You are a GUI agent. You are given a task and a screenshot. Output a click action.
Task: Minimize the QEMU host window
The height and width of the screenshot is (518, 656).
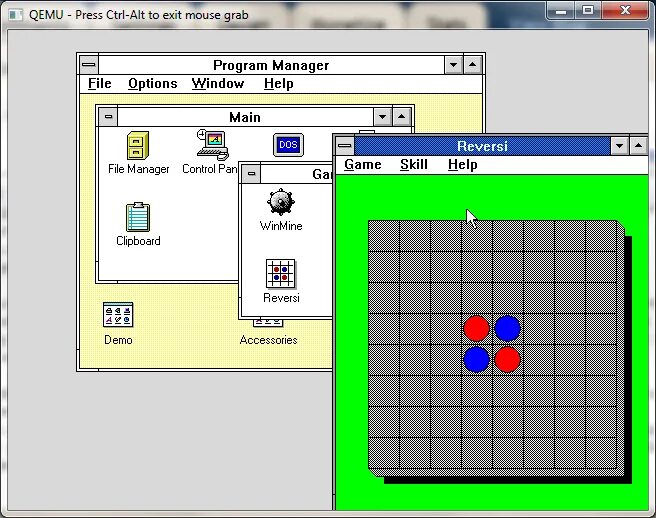(x=561, y=10)
